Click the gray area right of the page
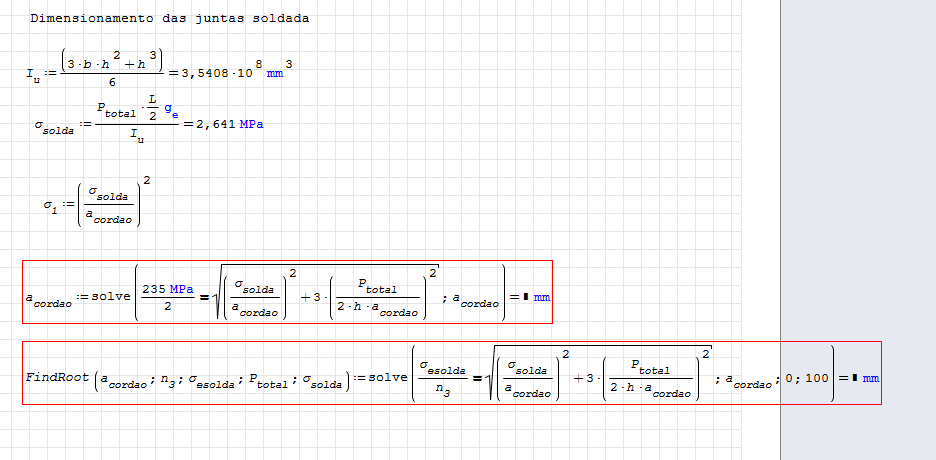936x460 pixels. tap(858, 200)
